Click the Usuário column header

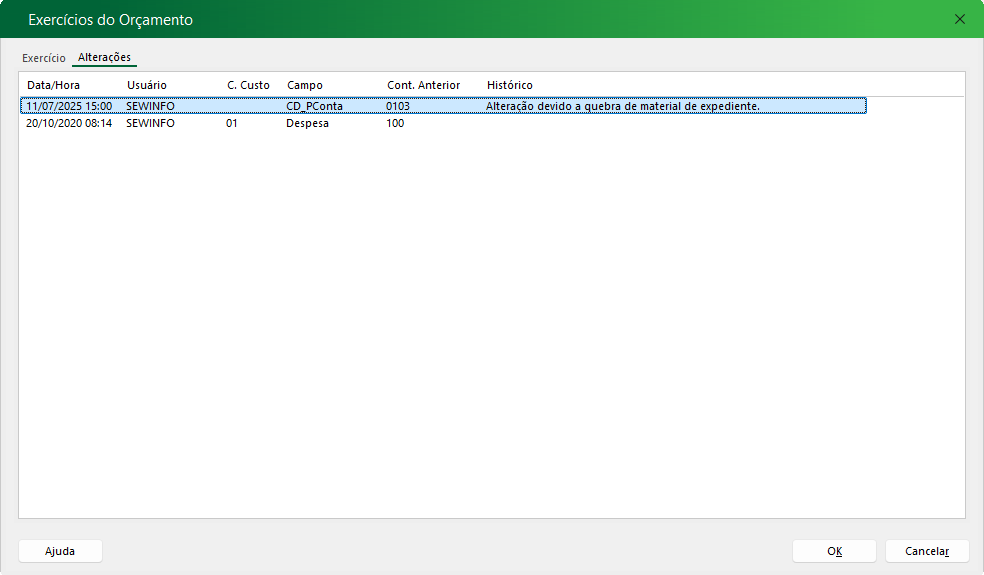pyautogui.click(x=147, y=85)
